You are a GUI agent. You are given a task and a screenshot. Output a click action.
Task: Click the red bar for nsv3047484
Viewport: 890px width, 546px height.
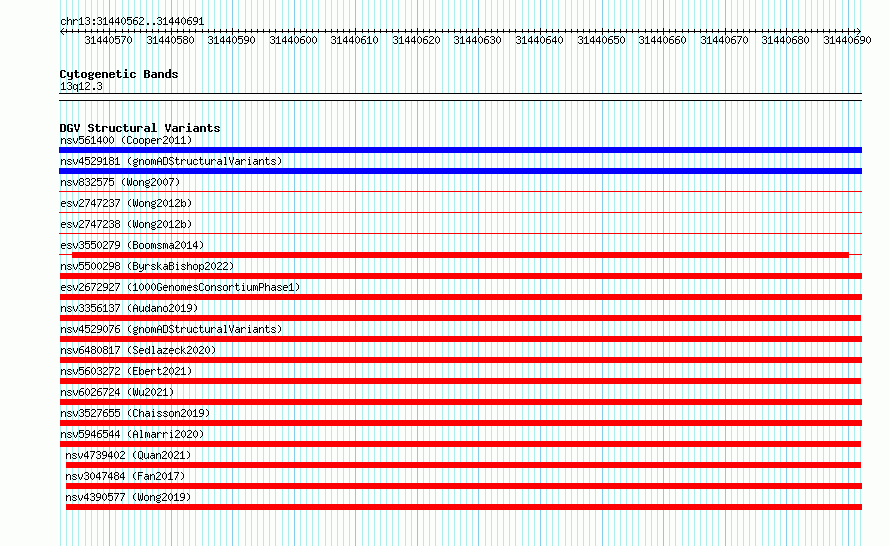tap(464, 486)
